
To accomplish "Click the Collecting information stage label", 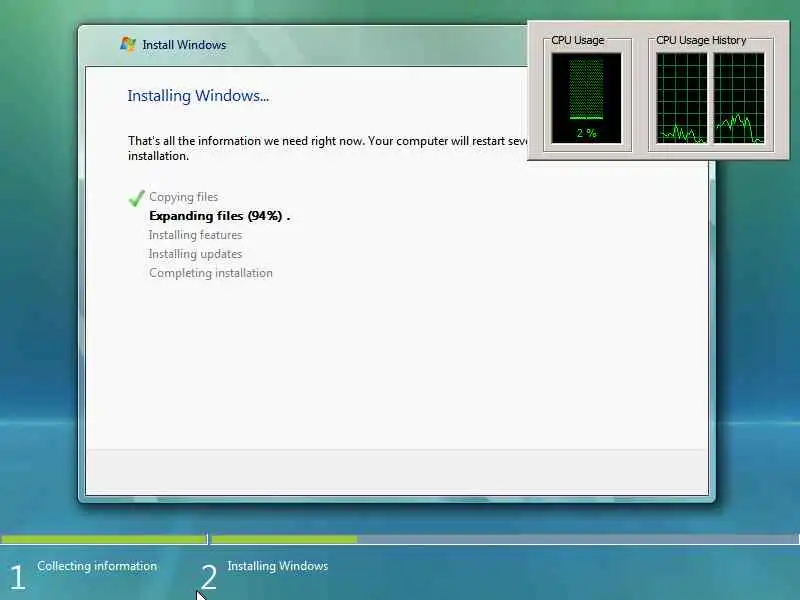I will tap(97, 566).
